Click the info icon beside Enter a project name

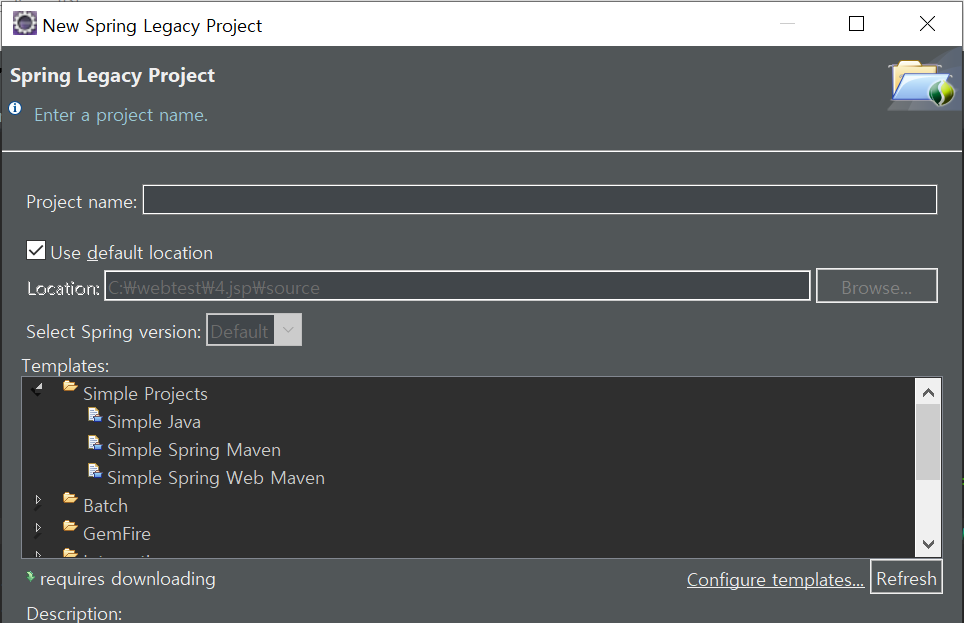(15, 108)
